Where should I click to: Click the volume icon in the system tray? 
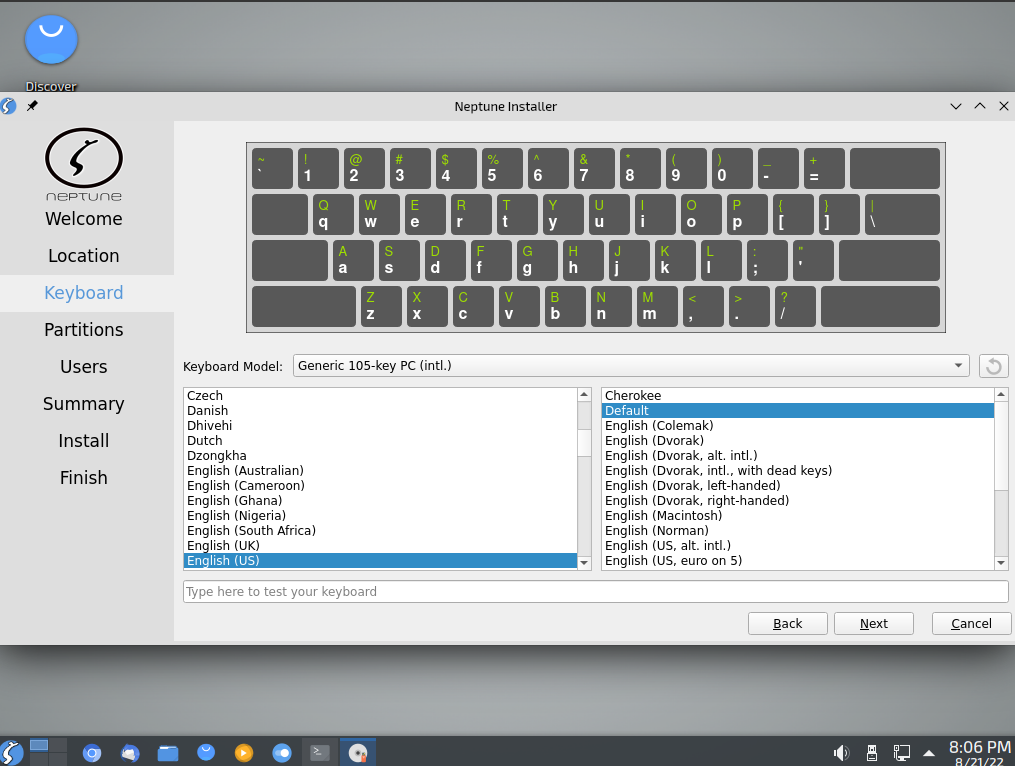[842, 752]
